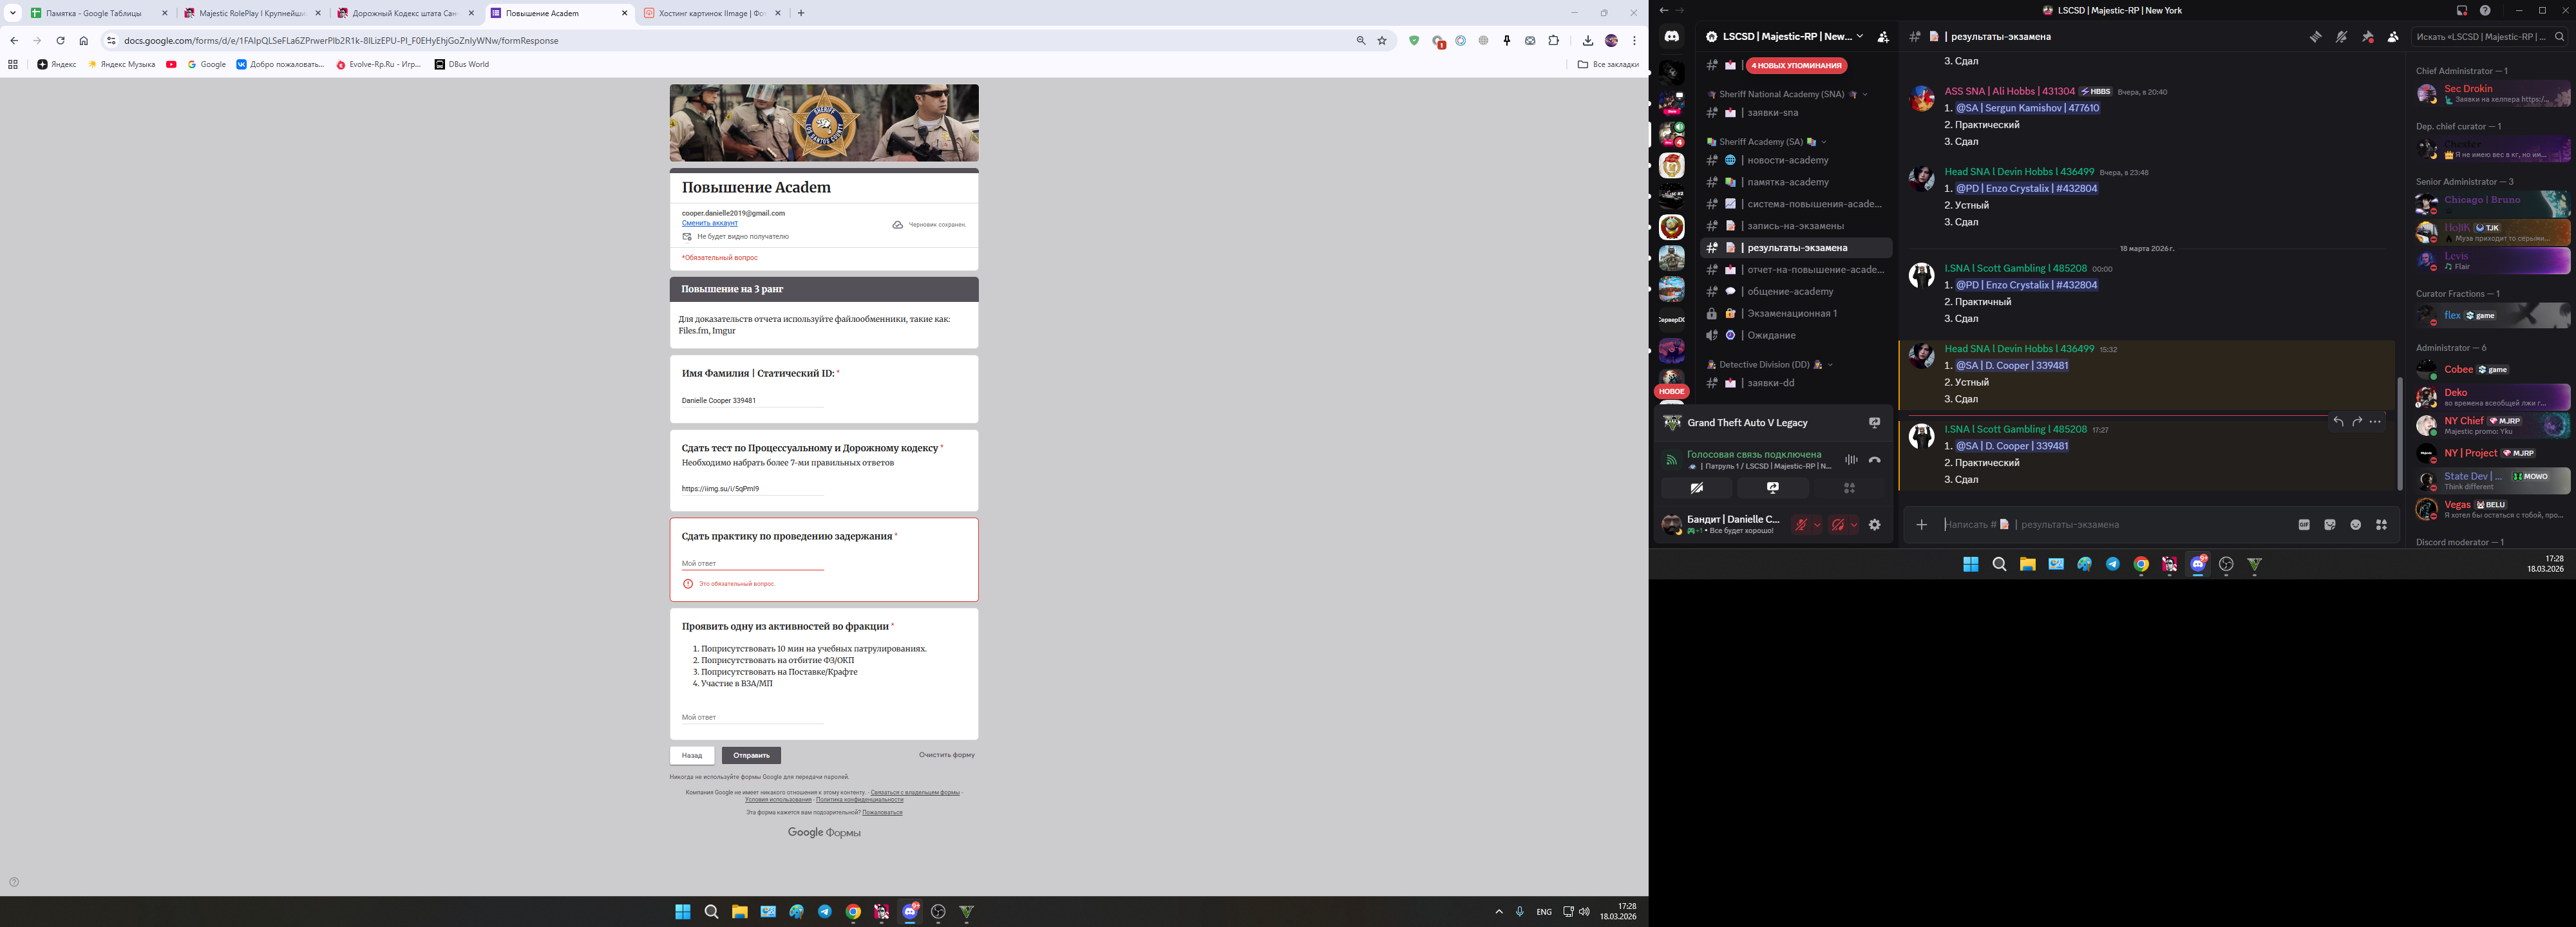Open emoji picker in message box

tap(2355, 525)
